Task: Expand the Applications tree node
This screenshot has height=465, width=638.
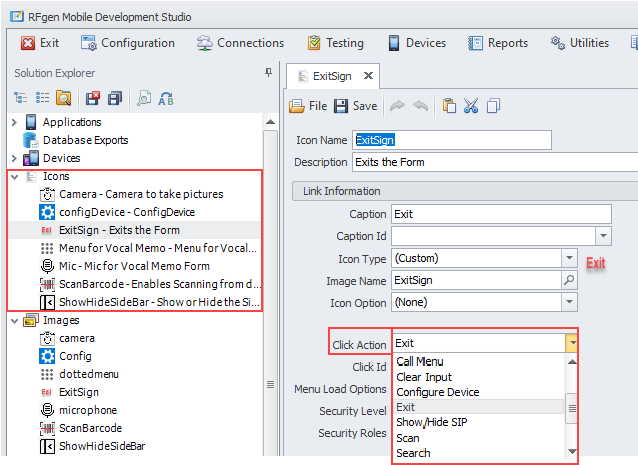Action: (x=14, y=122)
